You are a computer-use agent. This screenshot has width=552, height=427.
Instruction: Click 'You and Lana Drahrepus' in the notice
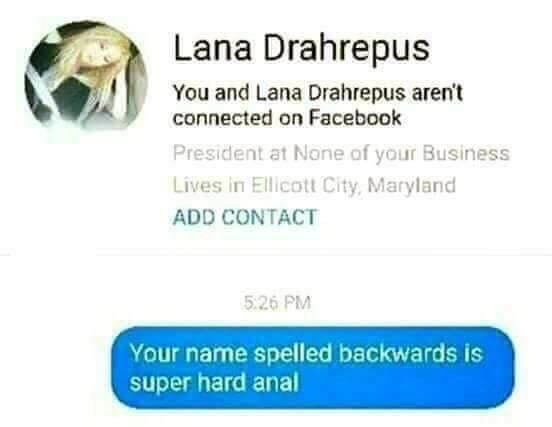pyautogui.click(x=289, y=93)
